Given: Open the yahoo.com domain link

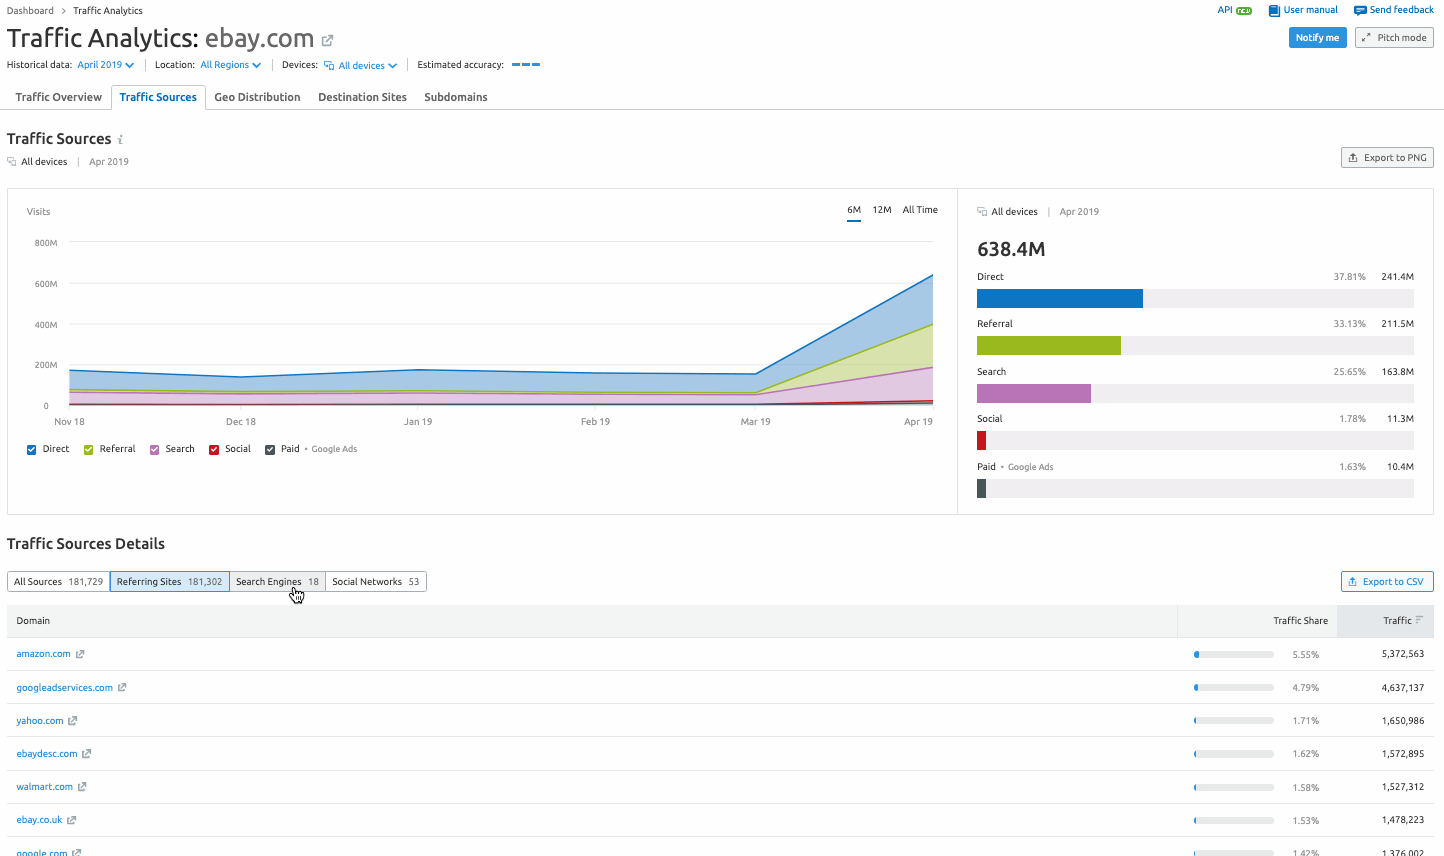Looking at the screenshot, I should 40,721.
